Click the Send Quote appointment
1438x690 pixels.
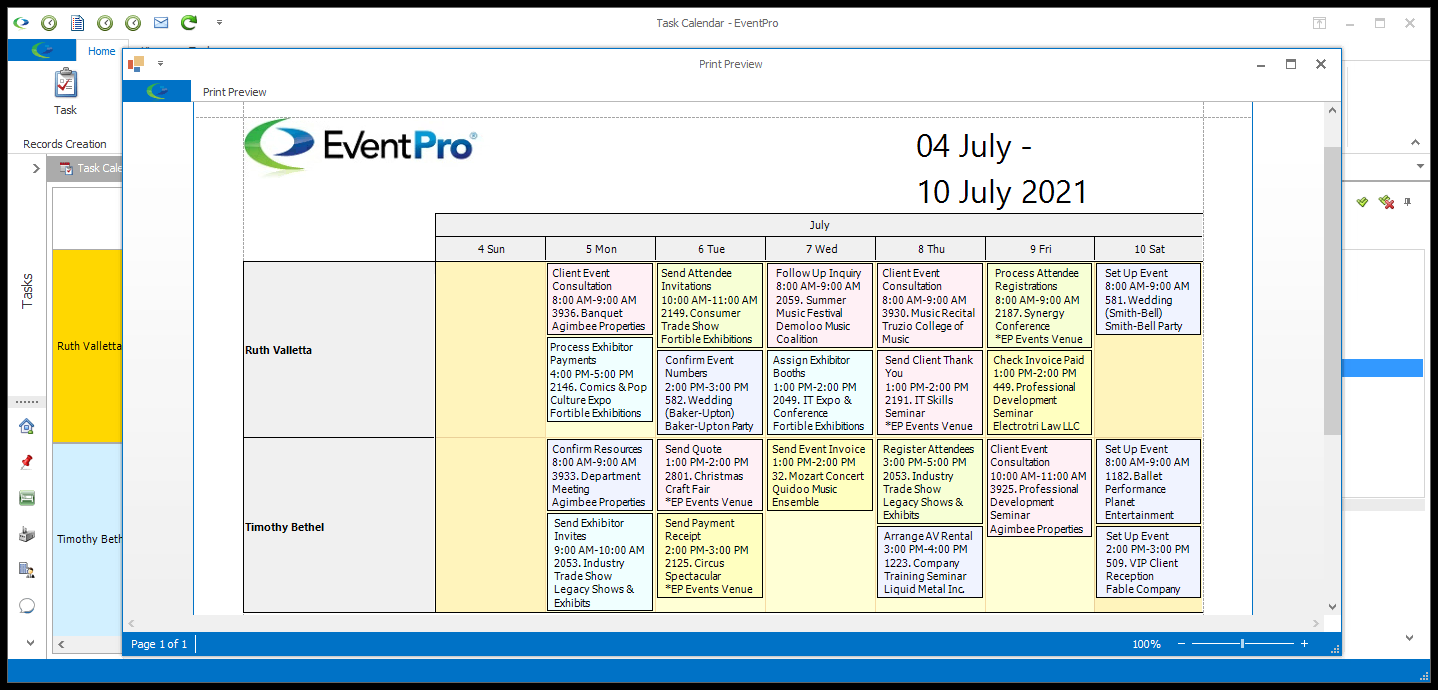point(710,475)
